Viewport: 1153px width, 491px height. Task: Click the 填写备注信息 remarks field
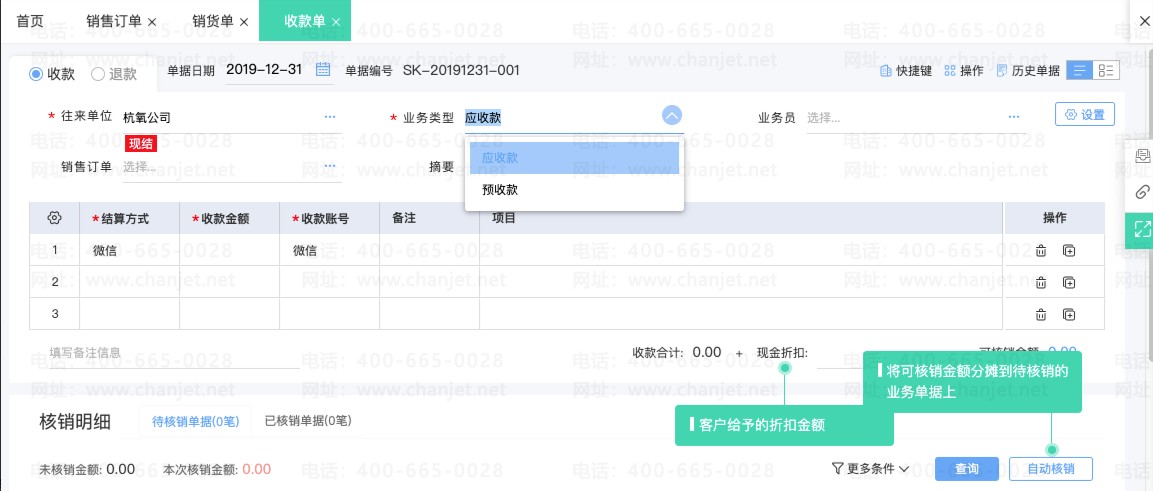(174, 353)
